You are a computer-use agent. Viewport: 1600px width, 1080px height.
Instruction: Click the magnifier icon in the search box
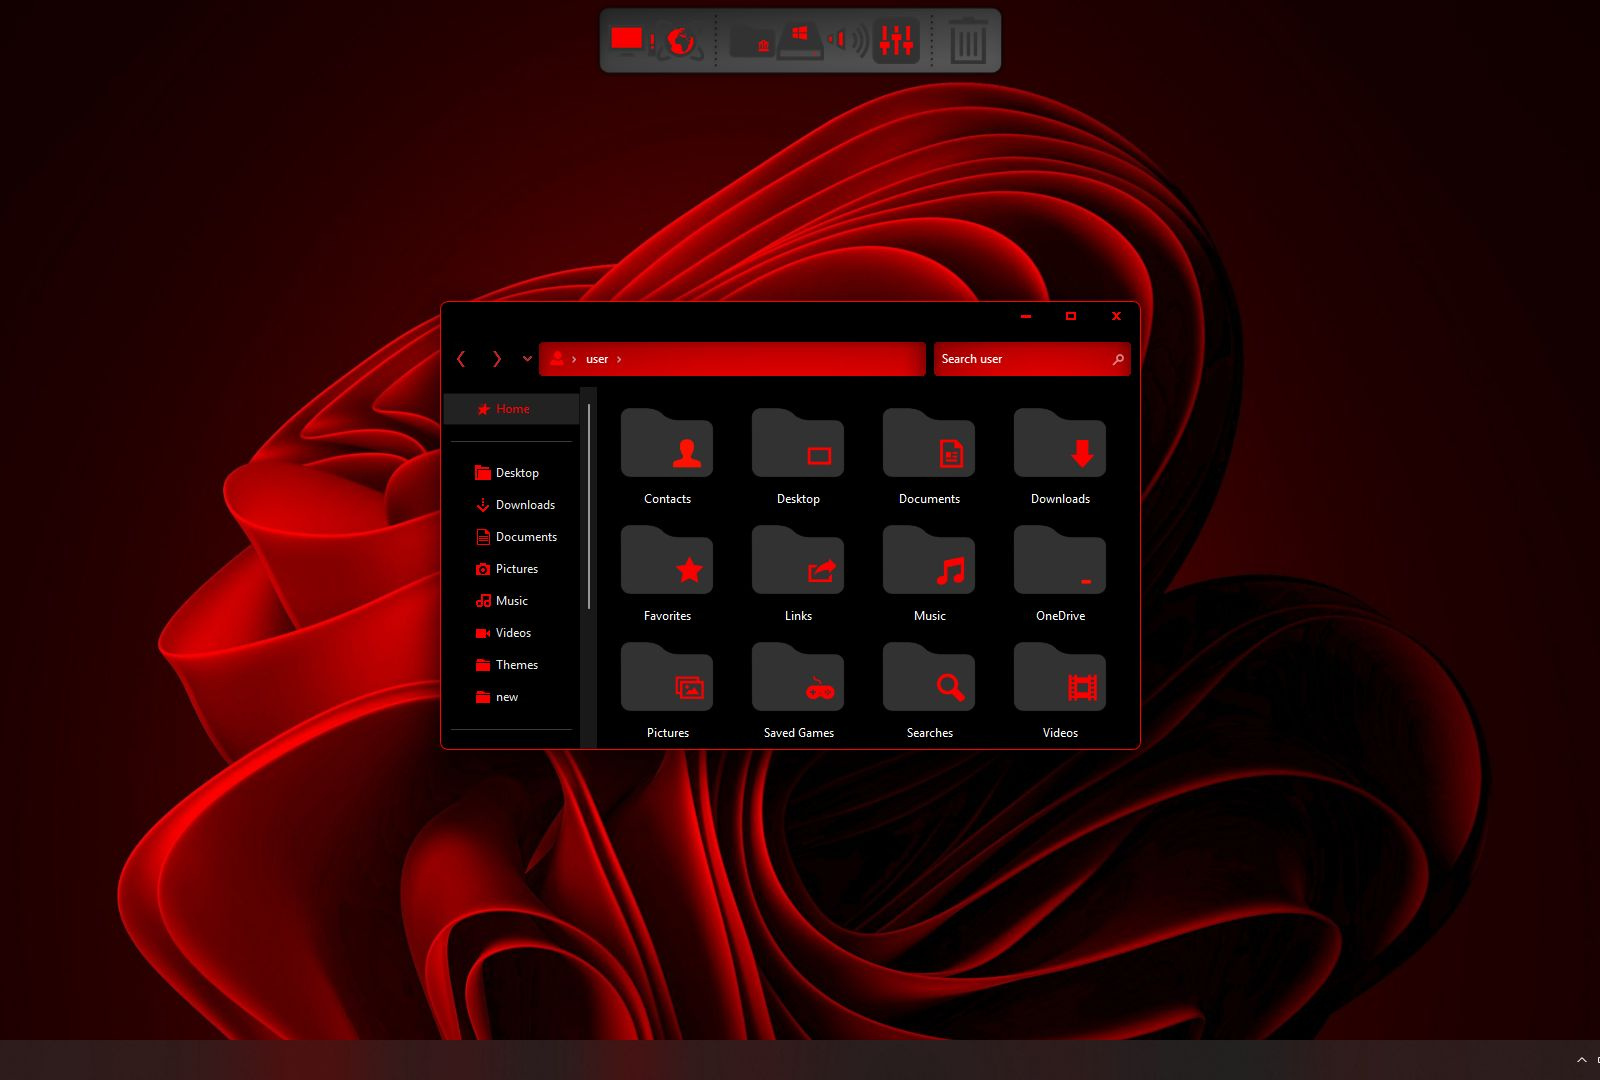click(1118, 359)
